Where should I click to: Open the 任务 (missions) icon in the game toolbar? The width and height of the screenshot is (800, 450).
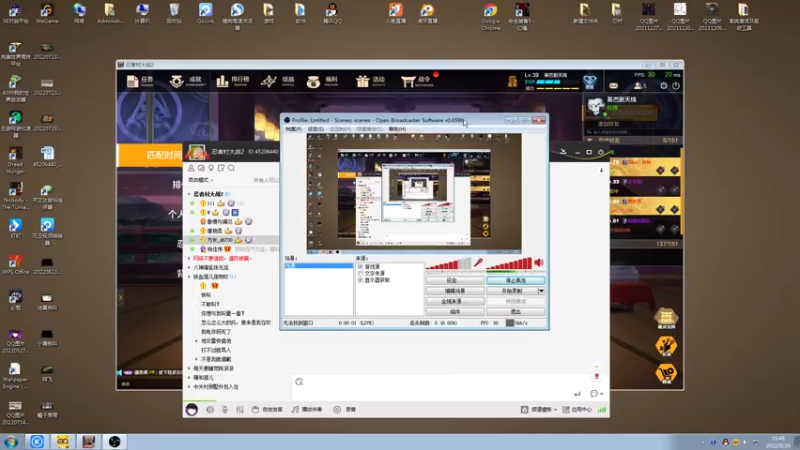coord(132,81)
